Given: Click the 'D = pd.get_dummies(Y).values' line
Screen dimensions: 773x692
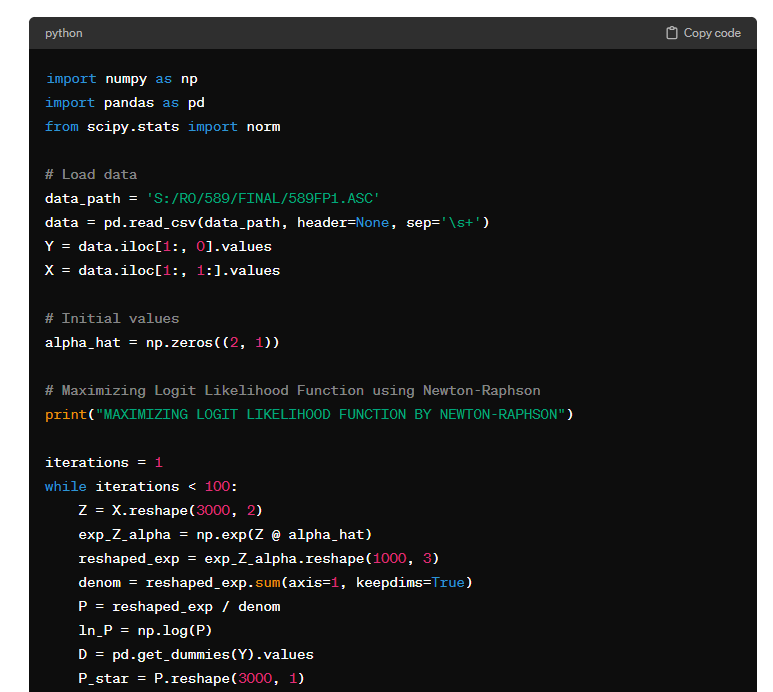Looking at the screenshot, I should (196, 655).
